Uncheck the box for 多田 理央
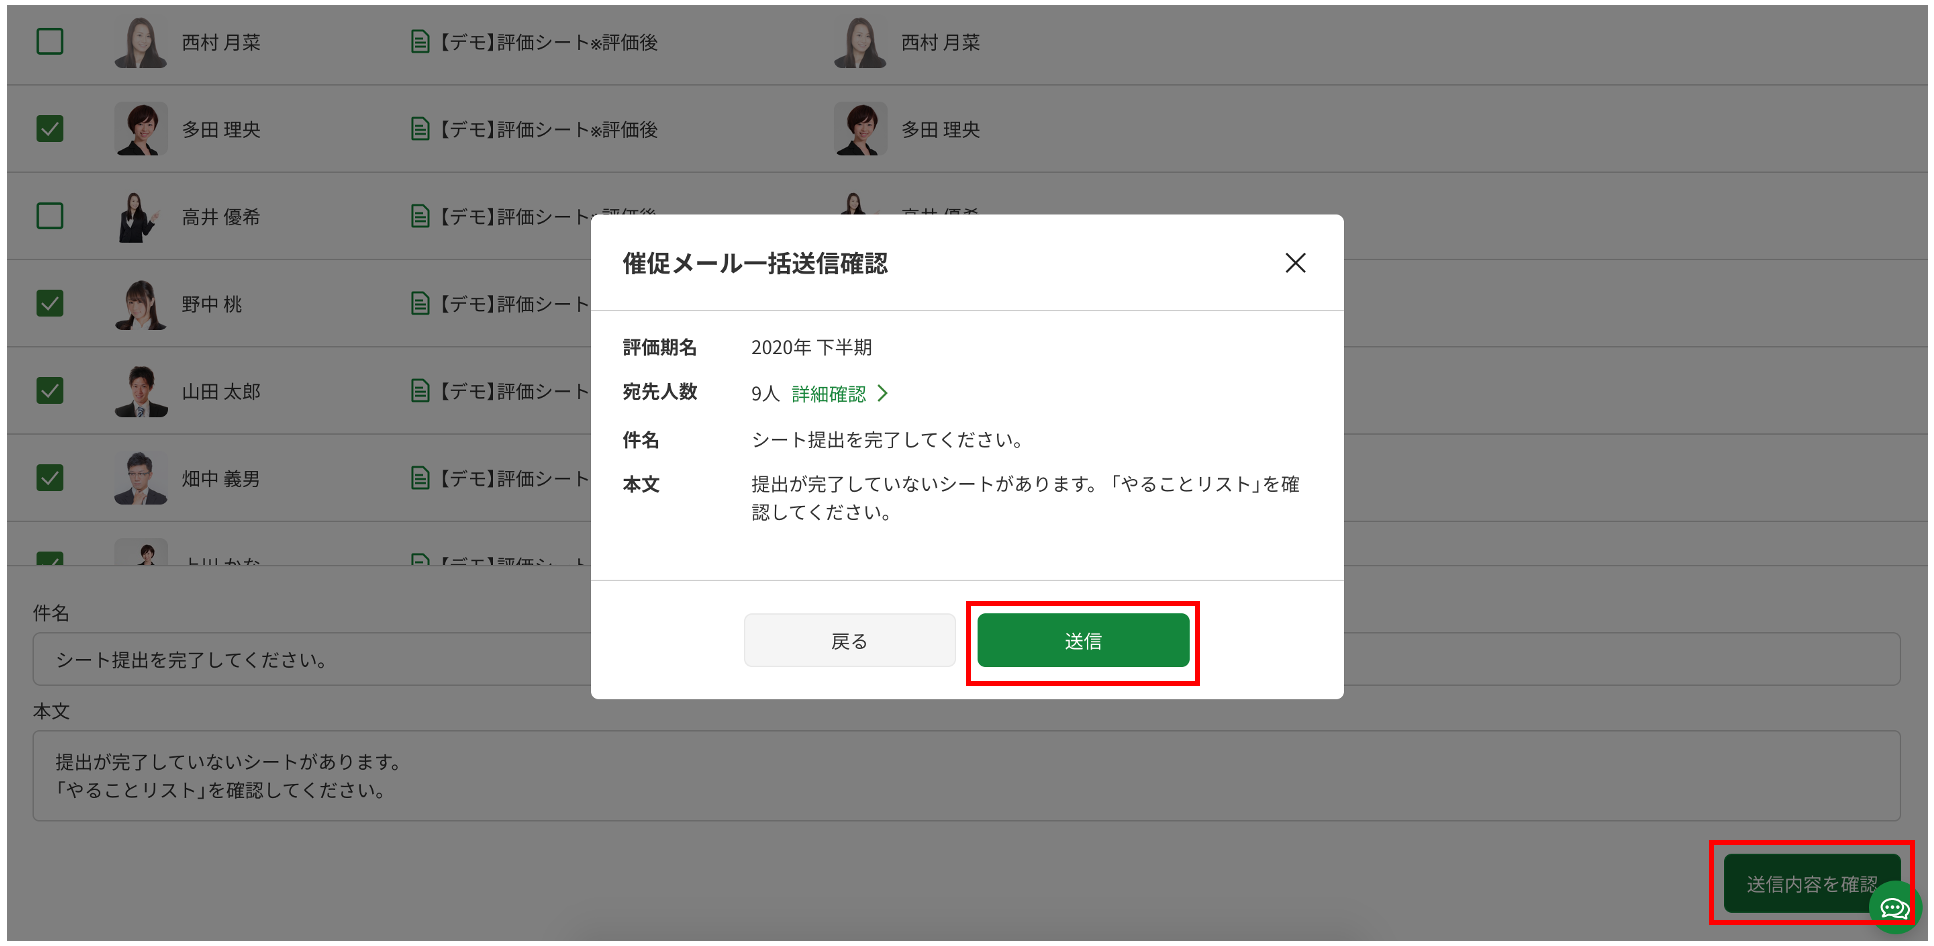The image size is (1934, 946). coord(50,129)
